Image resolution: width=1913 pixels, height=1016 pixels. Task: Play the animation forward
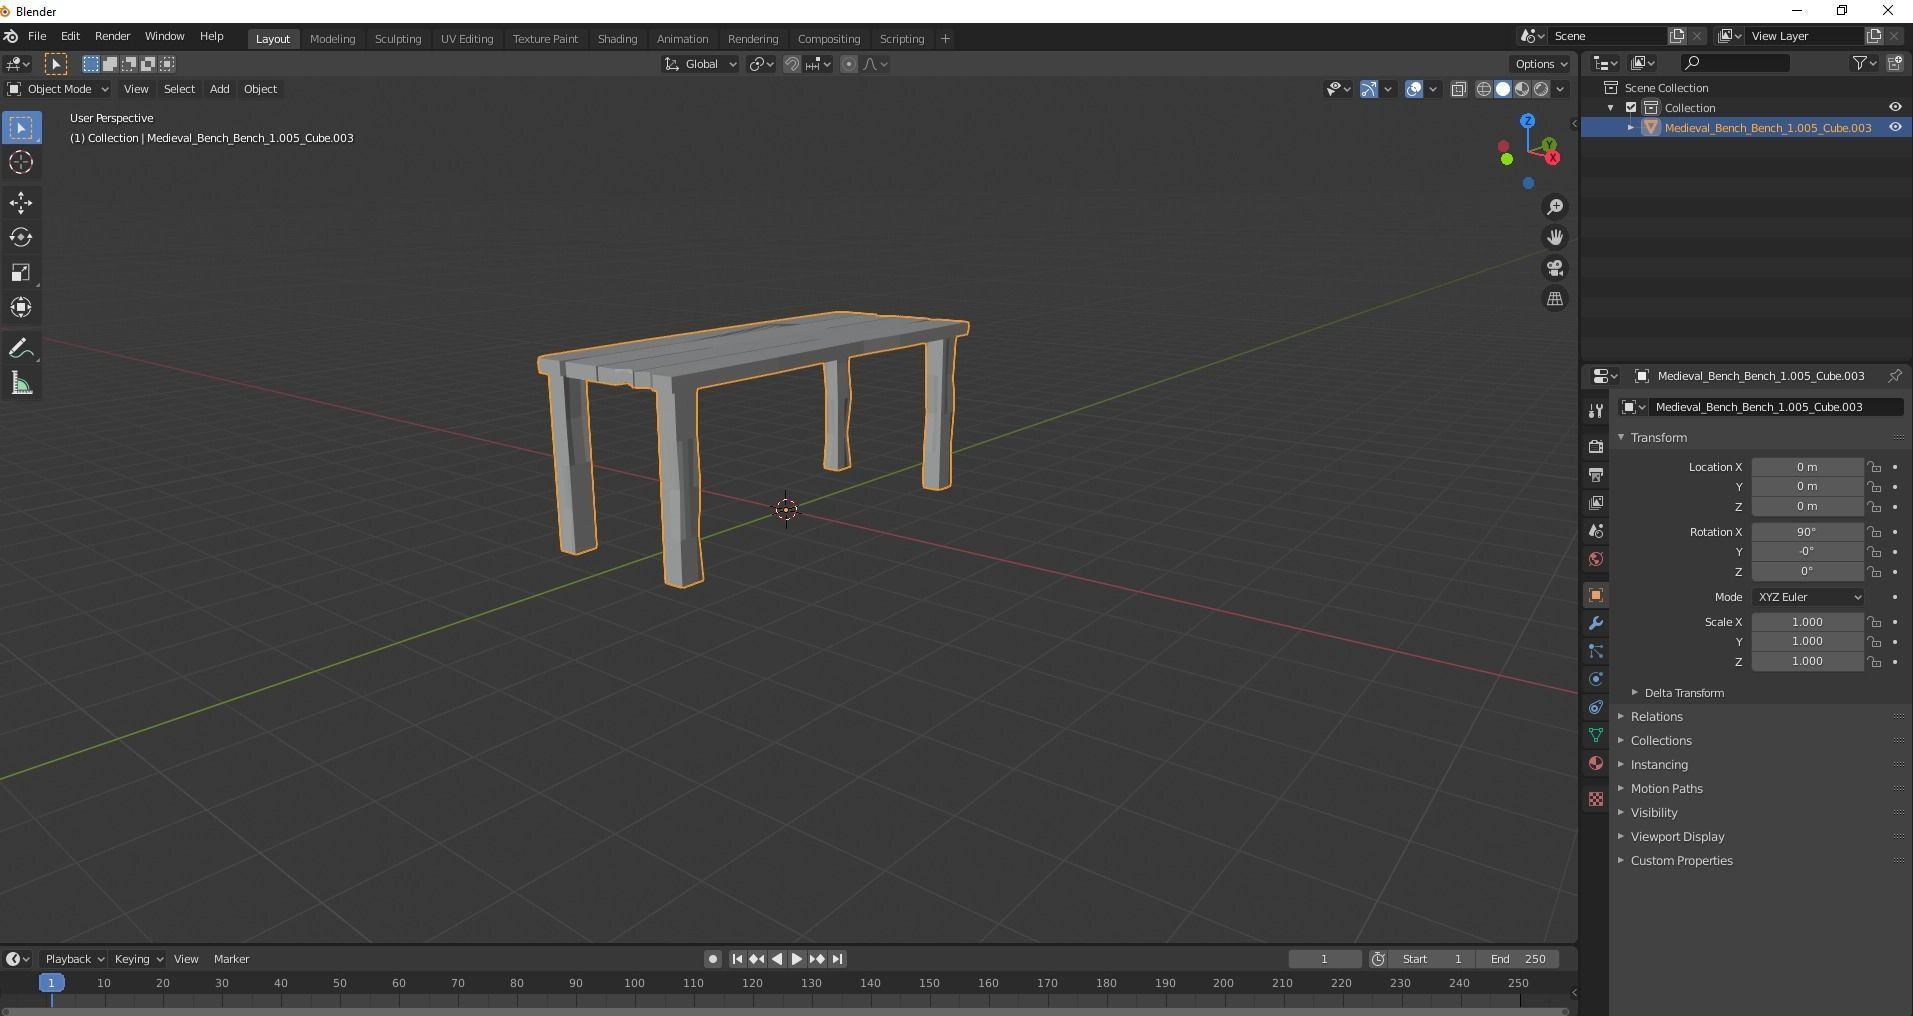point(797,959)
